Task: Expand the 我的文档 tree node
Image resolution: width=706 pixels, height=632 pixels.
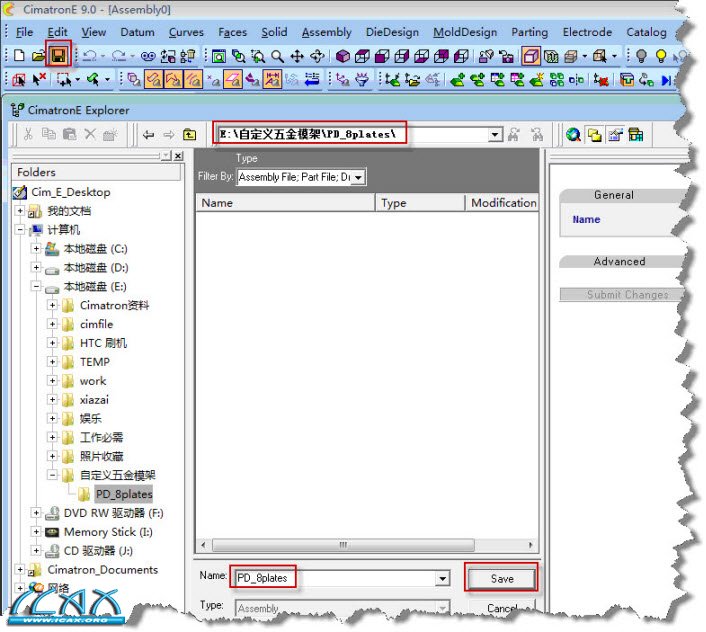Action: pyautogui.click(x=20, y=211)
